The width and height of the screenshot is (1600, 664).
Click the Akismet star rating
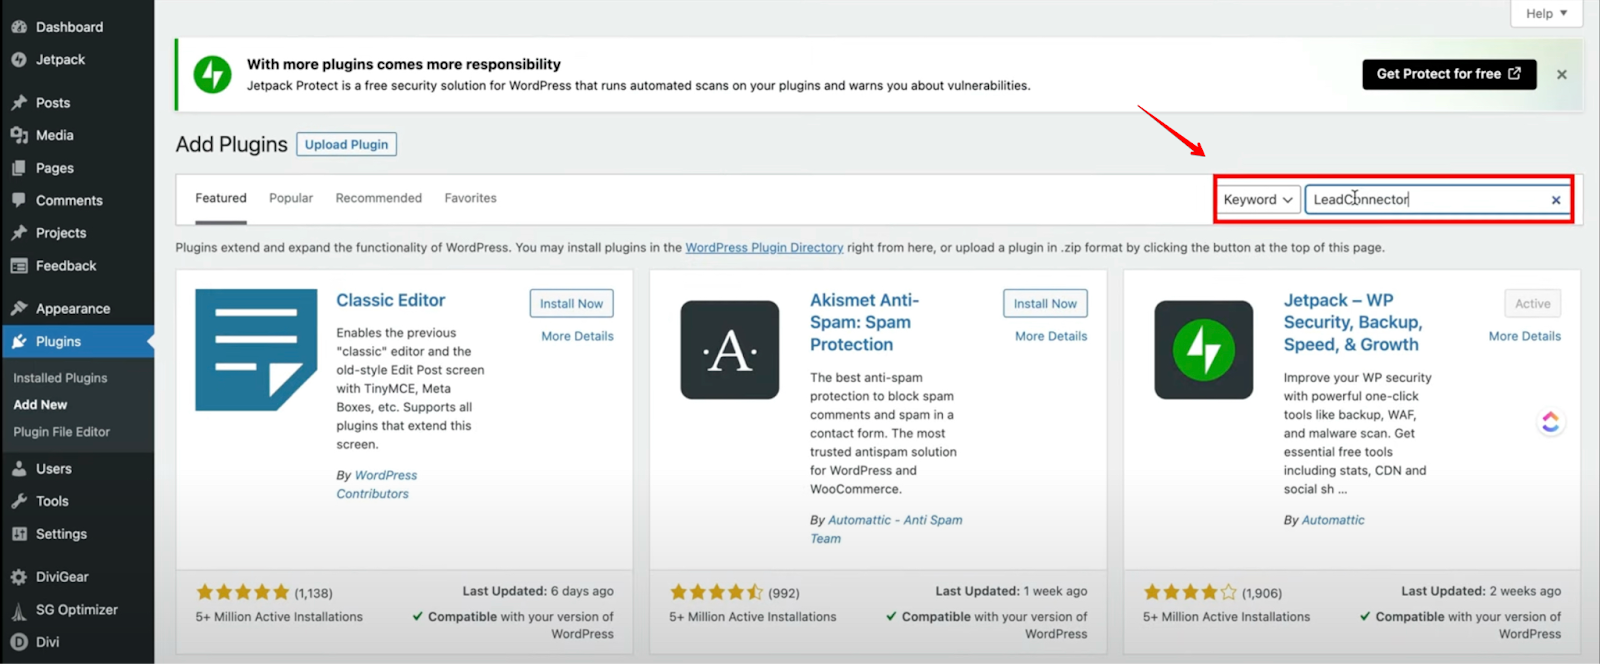(716, 592)
